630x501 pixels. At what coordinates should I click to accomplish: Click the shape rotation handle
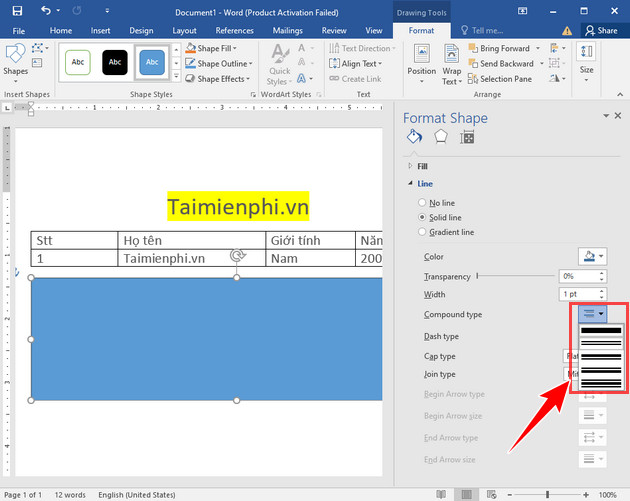click(237, 255)
